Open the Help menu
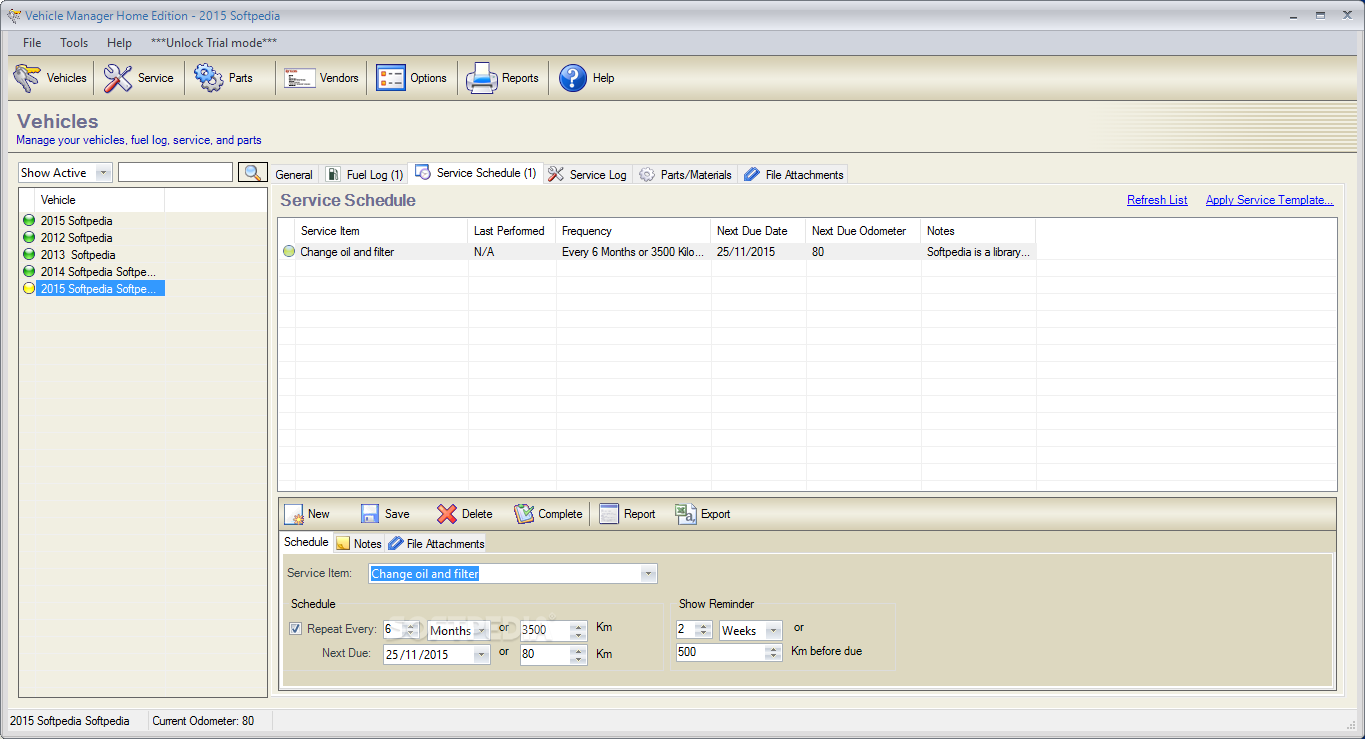Screen dimensions: 1365x739 pyautogui.click(x=119, y=43)
